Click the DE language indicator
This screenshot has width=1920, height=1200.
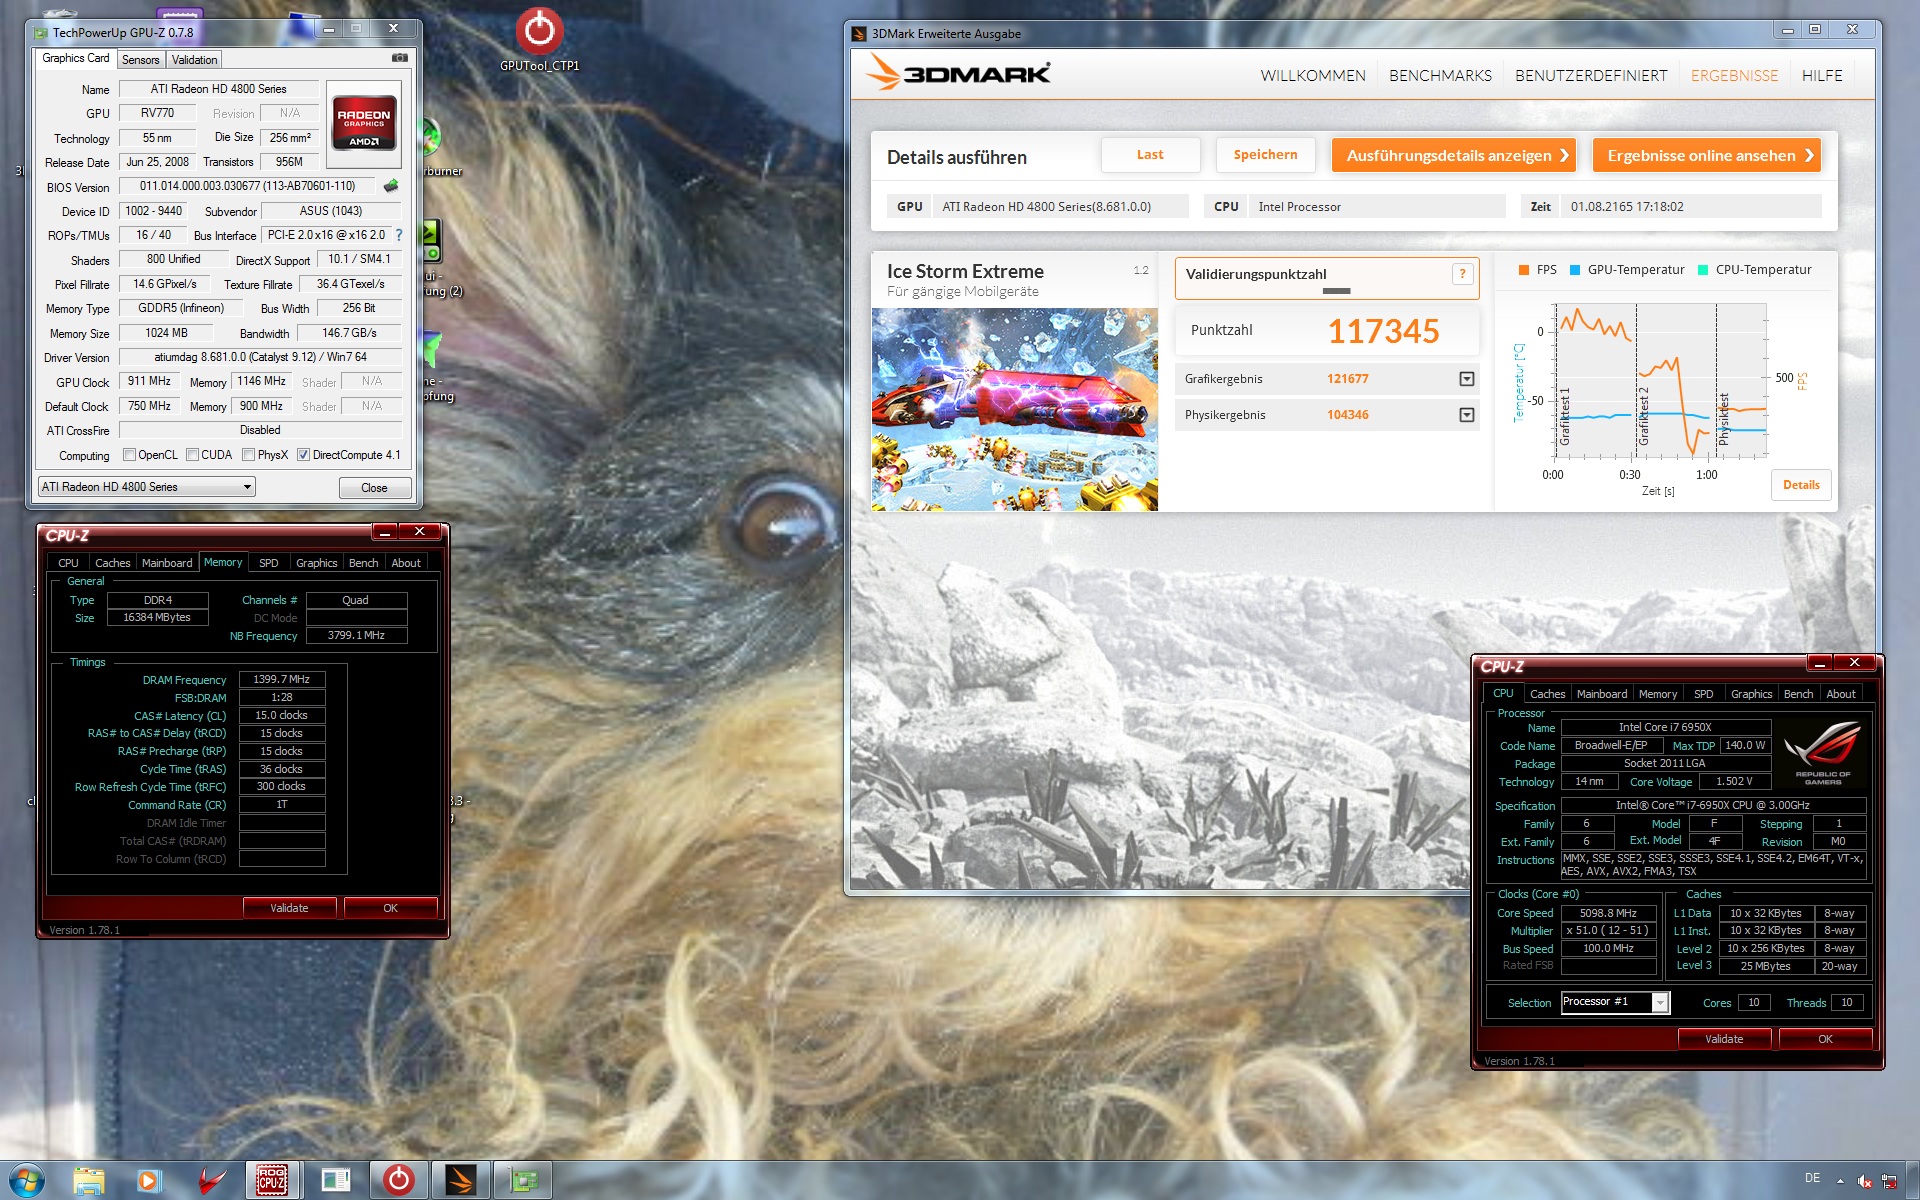[1812, 1179]
